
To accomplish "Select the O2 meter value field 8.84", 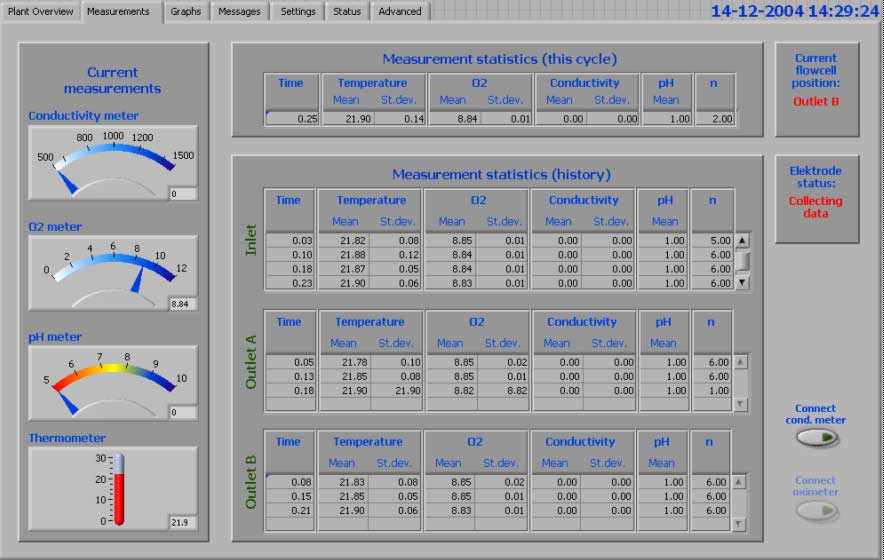I will pyautogui.click(x=182, y=304).
